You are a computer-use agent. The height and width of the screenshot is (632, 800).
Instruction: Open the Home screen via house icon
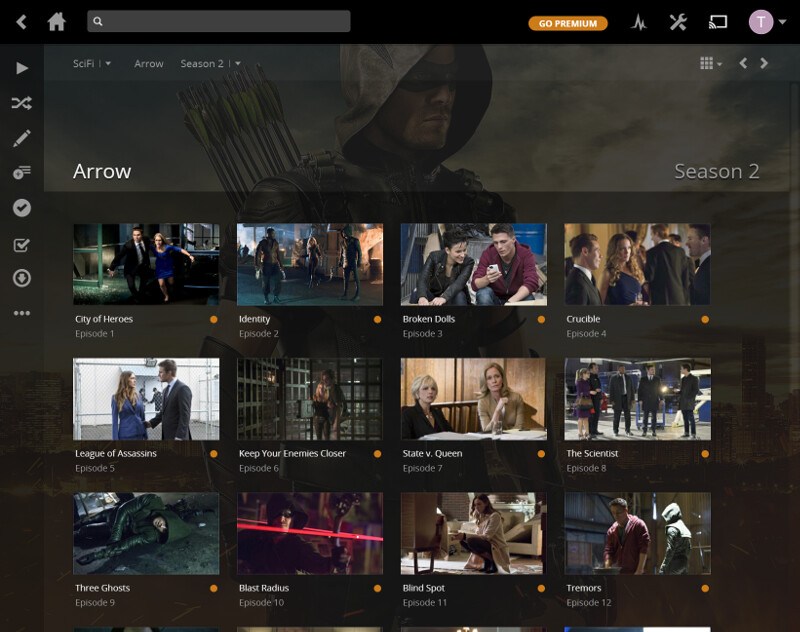click(56, 22)
